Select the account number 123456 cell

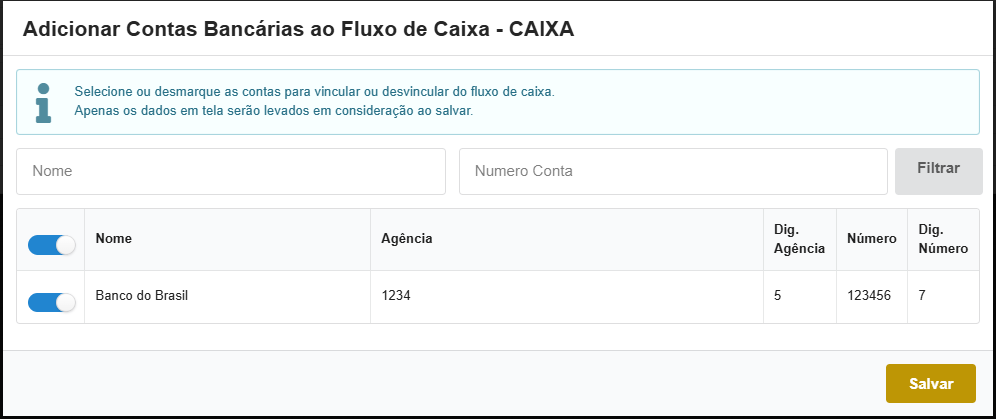[x=868, y=296]
